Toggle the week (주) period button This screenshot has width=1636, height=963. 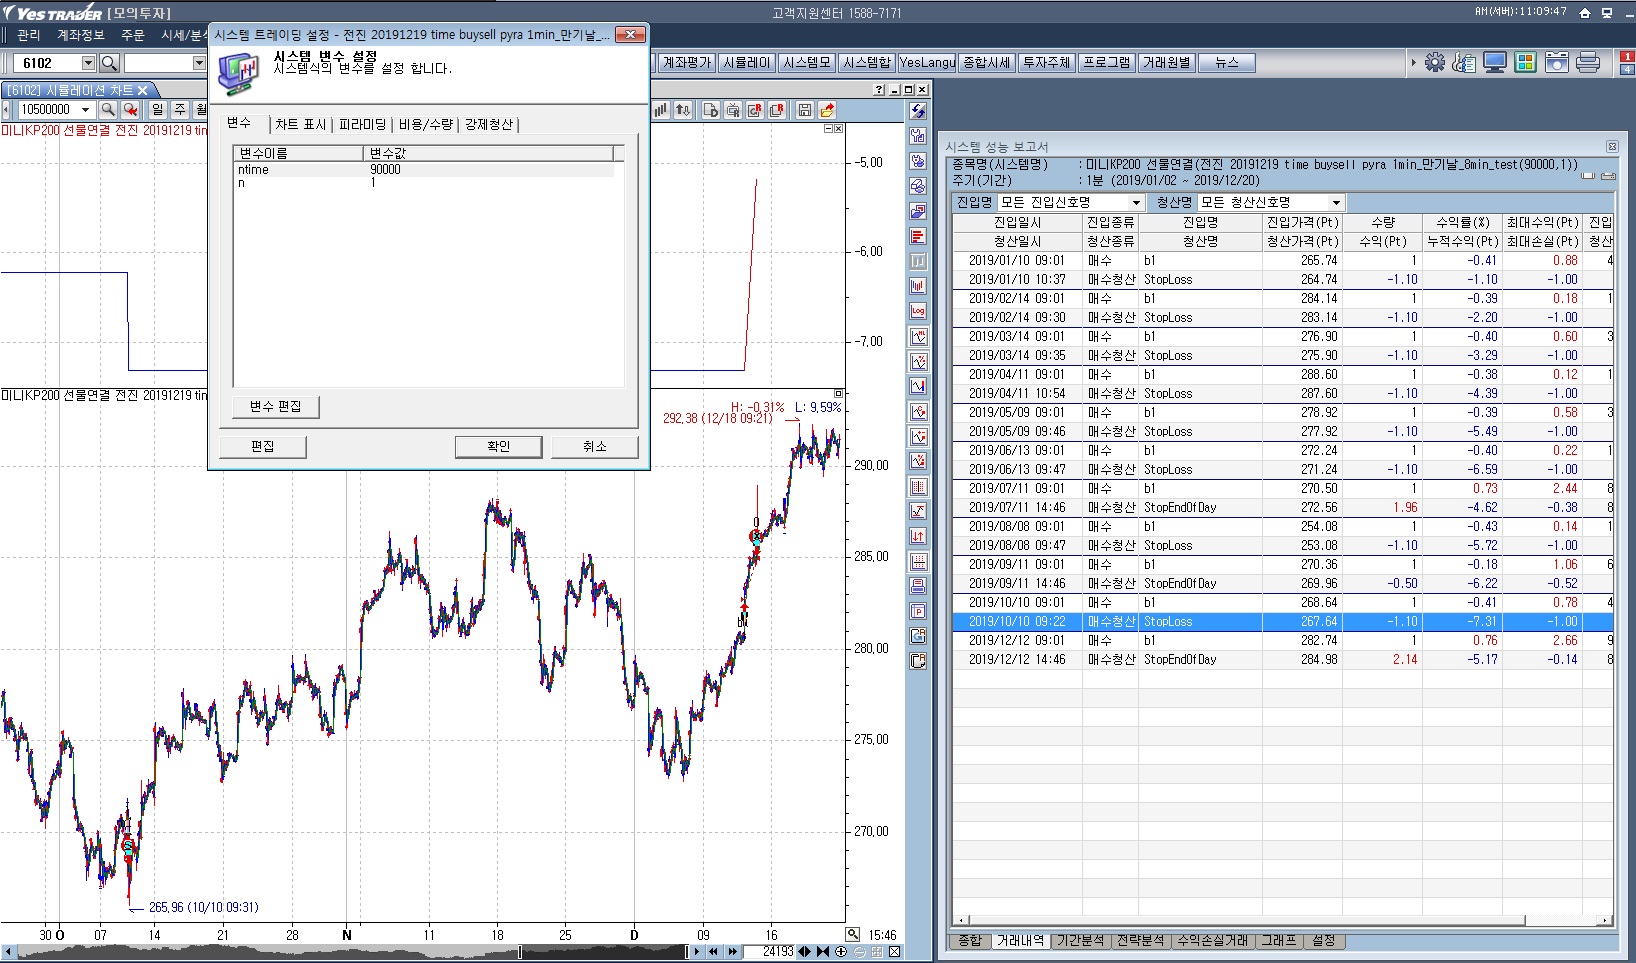[x=179, y=110]
